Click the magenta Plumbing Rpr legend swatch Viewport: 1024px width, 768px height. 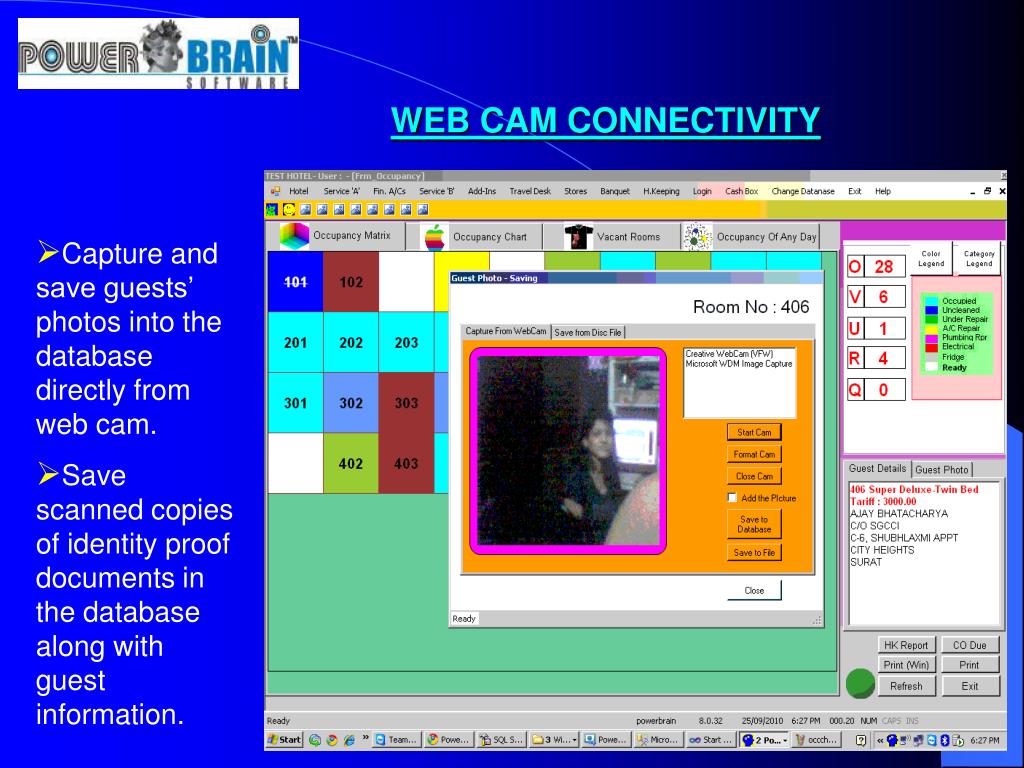point(932,338)
